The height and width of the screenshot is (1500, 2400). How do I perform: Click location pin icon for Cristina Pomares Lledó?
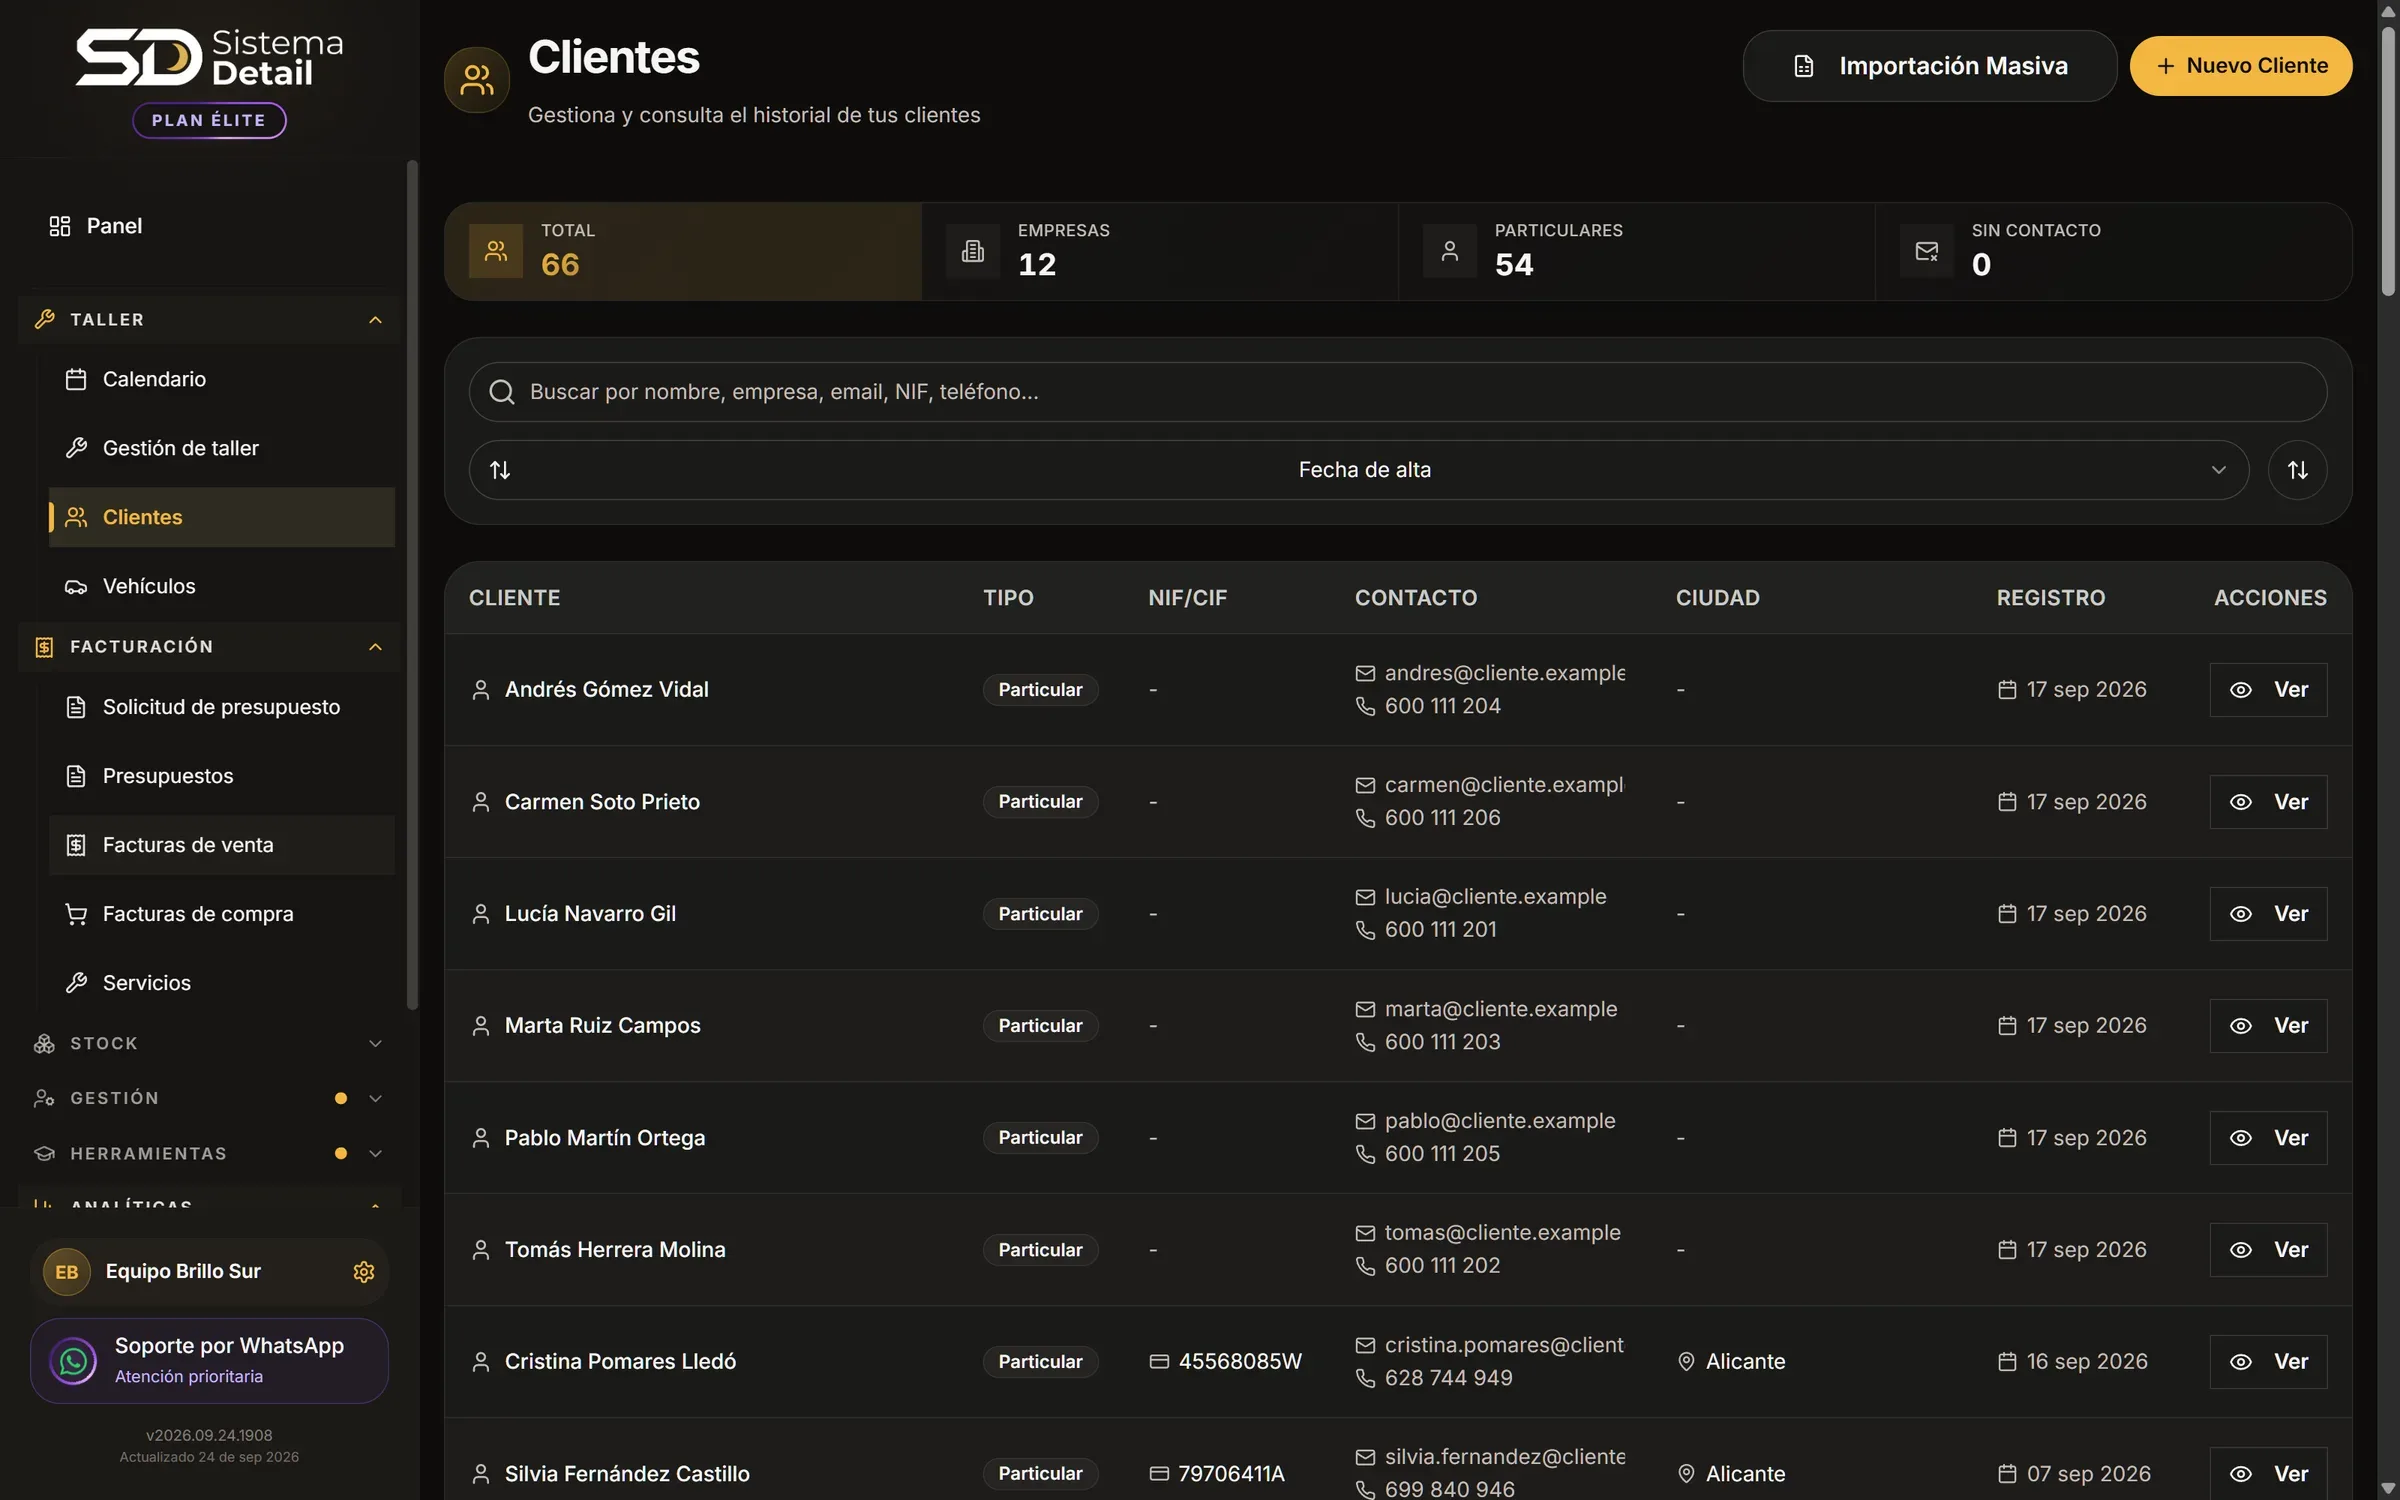(x=1686, y=1361)
